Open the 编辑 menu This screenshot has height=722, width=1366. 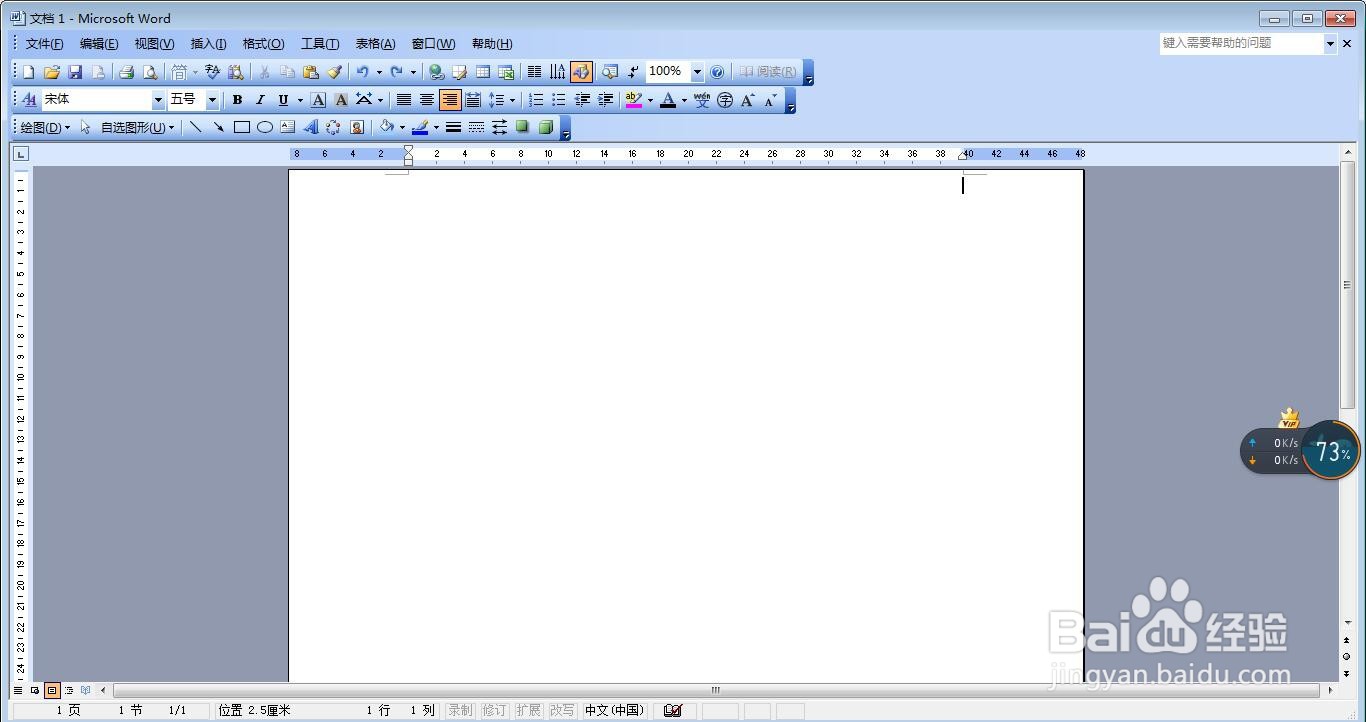(99, 44)
